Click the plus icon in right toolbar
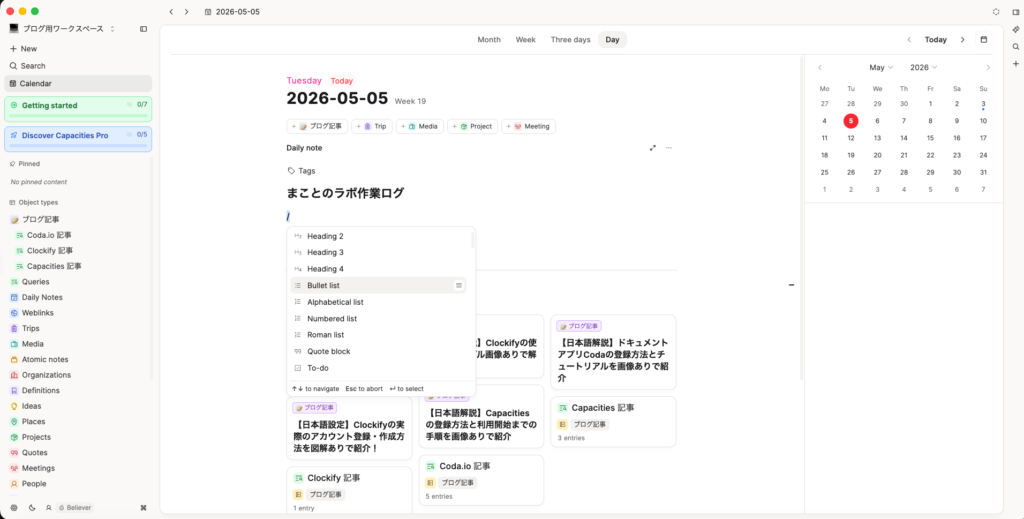 click(1016, 63)
